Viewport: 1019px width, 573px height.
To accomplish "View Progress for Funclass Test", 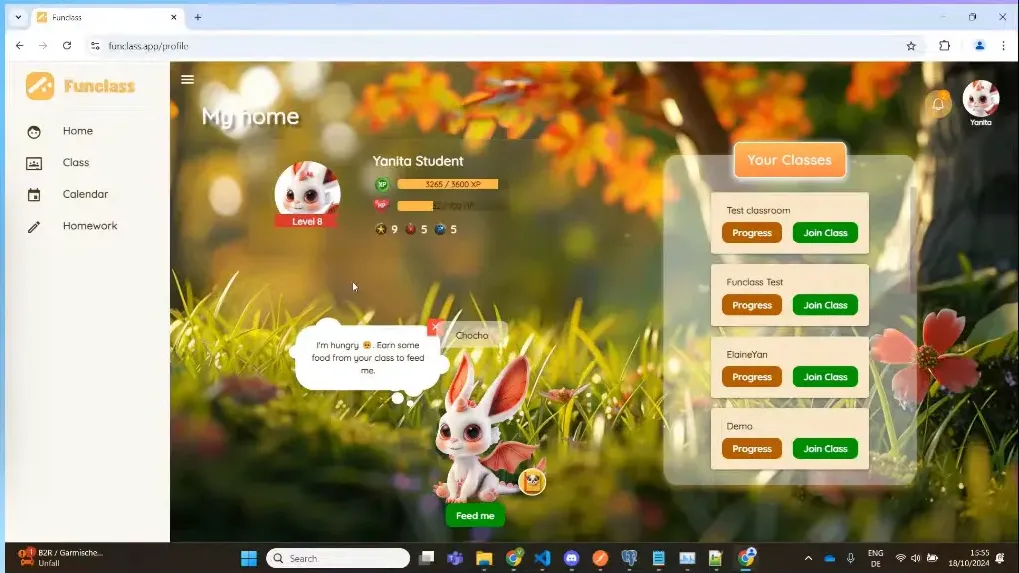I will [x=752, y=305].
